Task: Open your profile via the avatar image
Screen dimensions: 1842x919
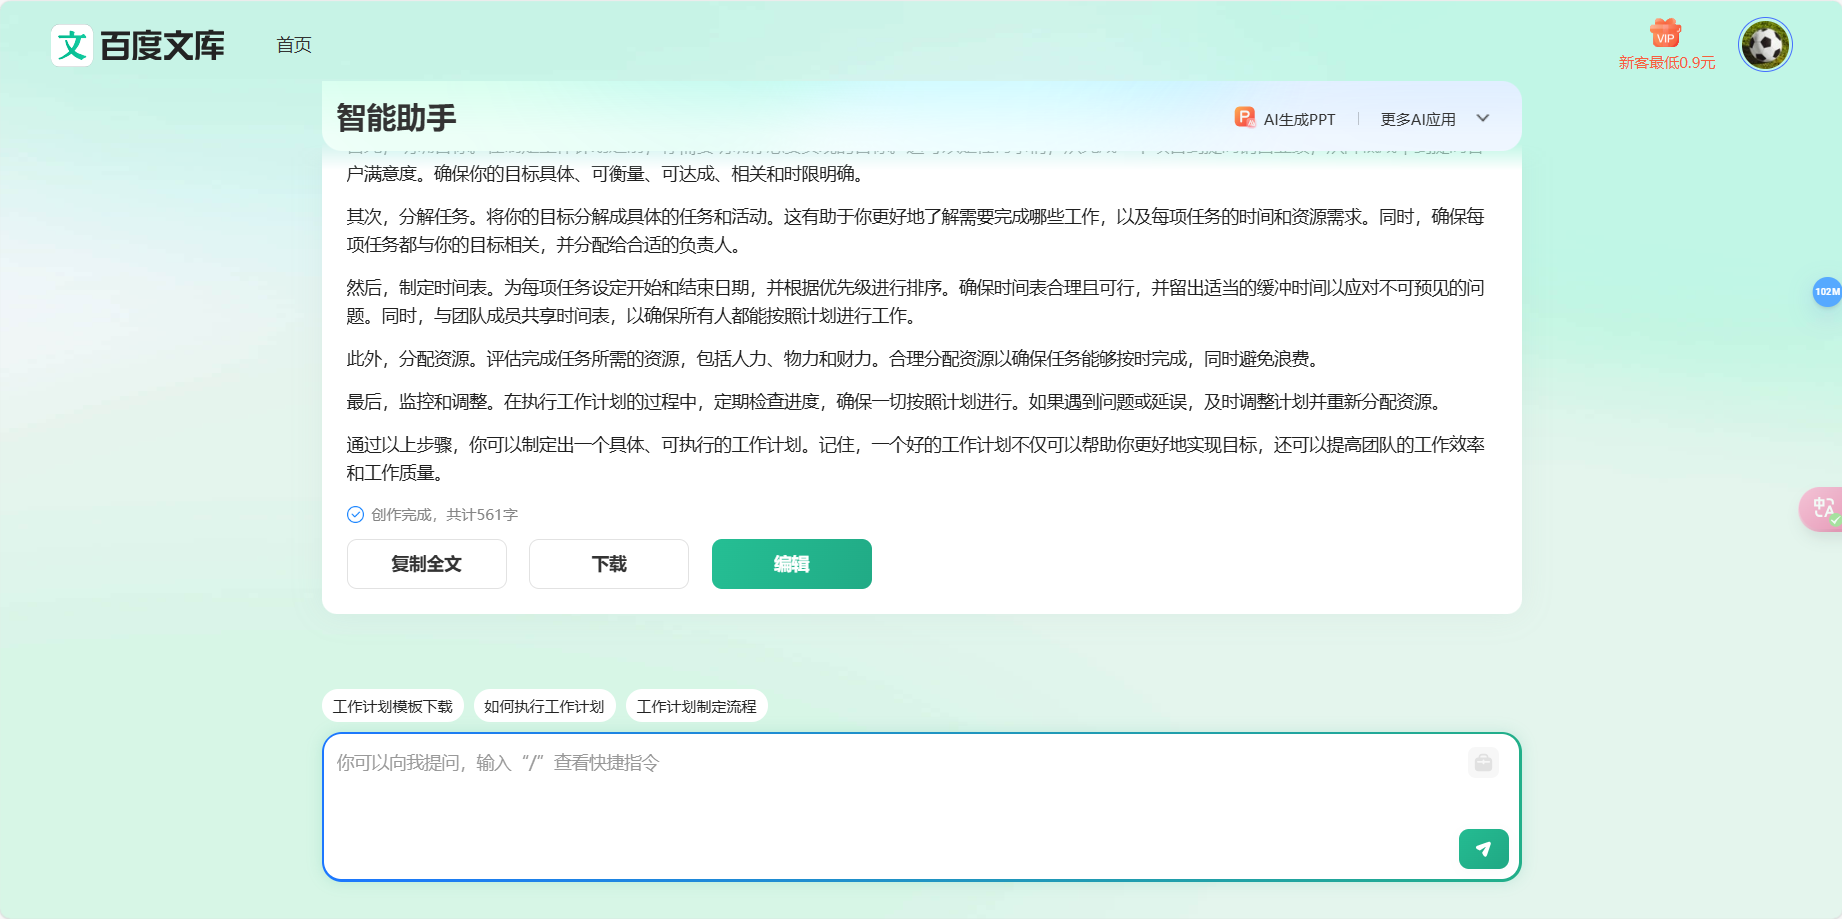Action: point(1765,44)
